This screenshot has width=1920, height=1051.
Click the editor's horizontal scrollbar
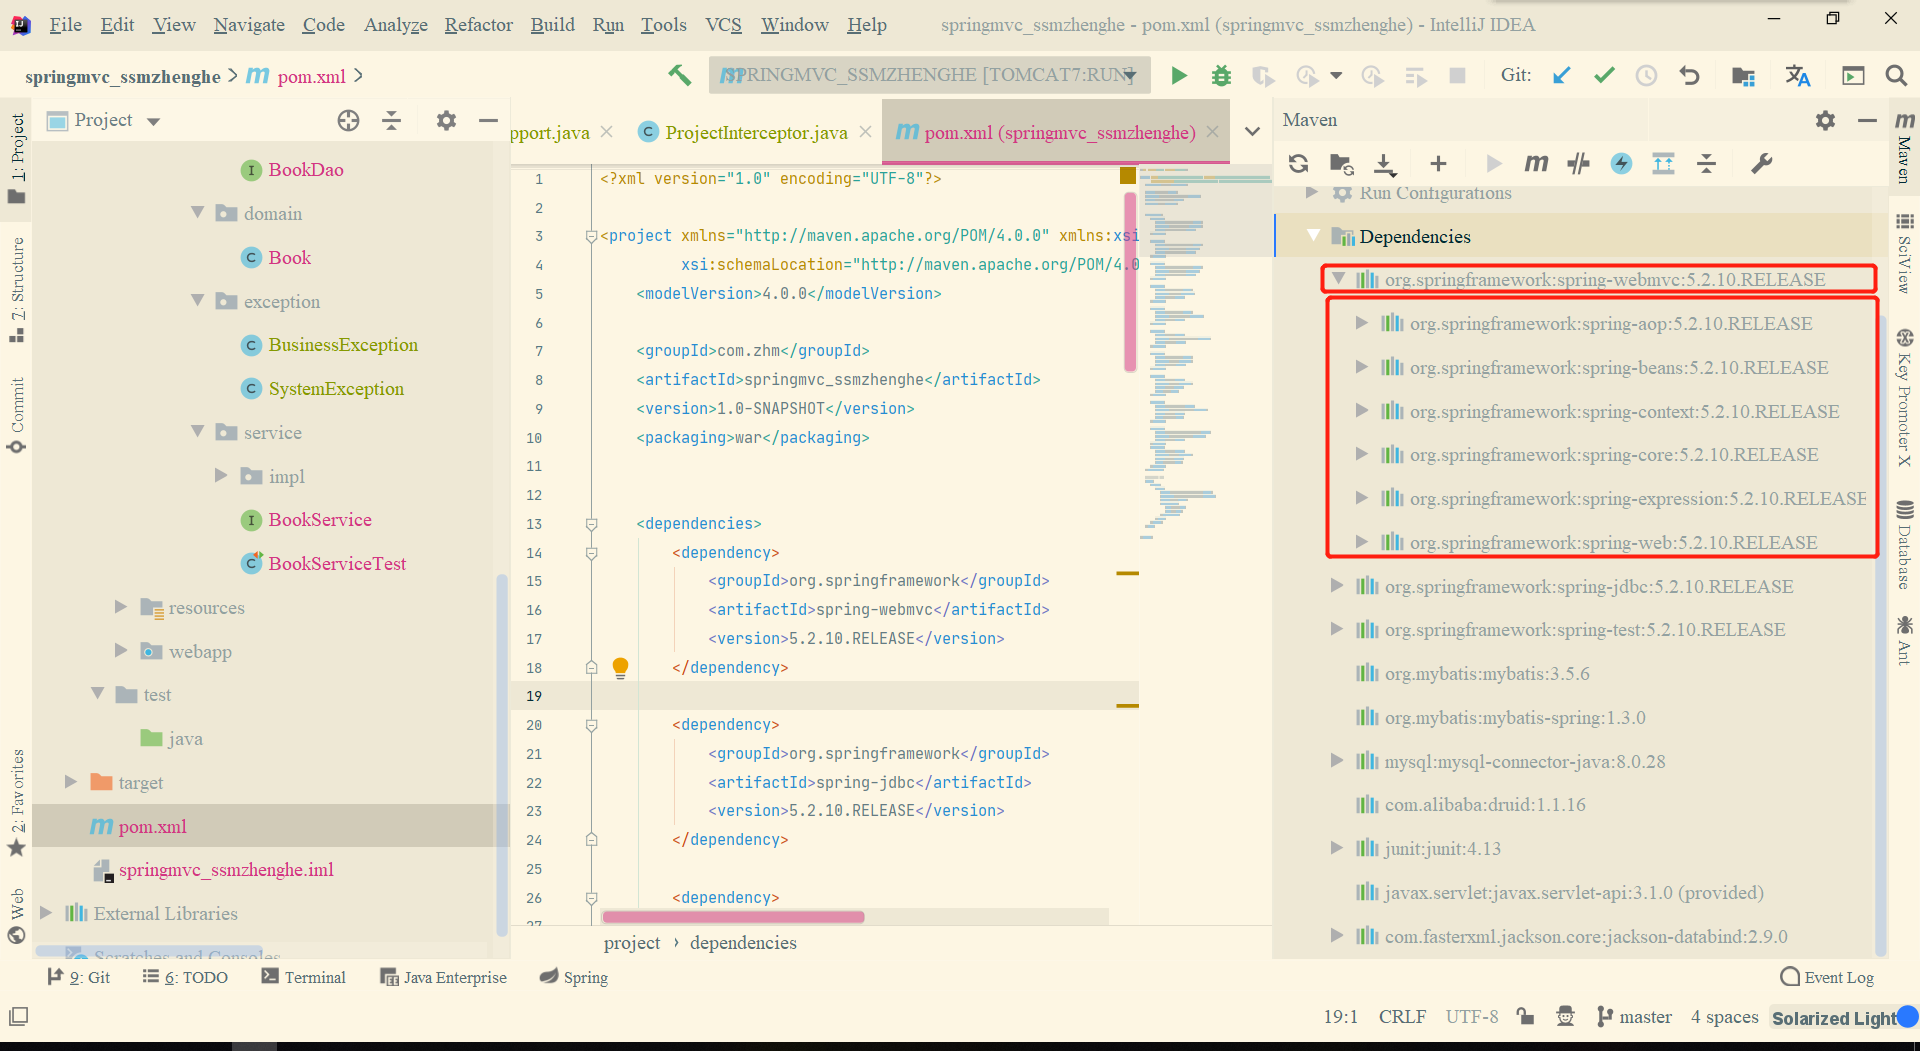[733, 917]
